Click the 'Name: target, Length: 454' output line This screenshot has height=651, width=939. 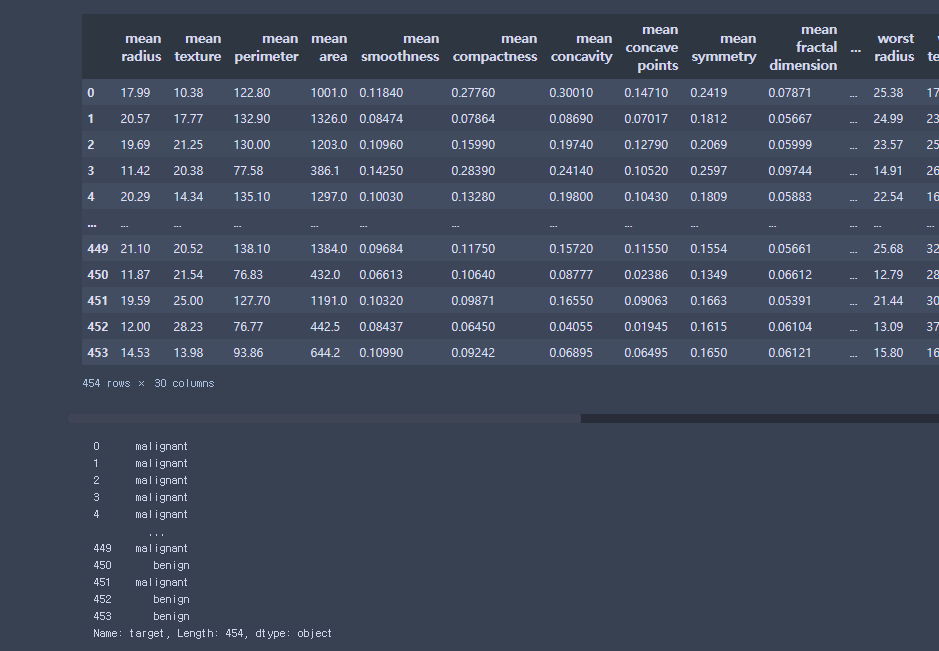tap(212, 633)
